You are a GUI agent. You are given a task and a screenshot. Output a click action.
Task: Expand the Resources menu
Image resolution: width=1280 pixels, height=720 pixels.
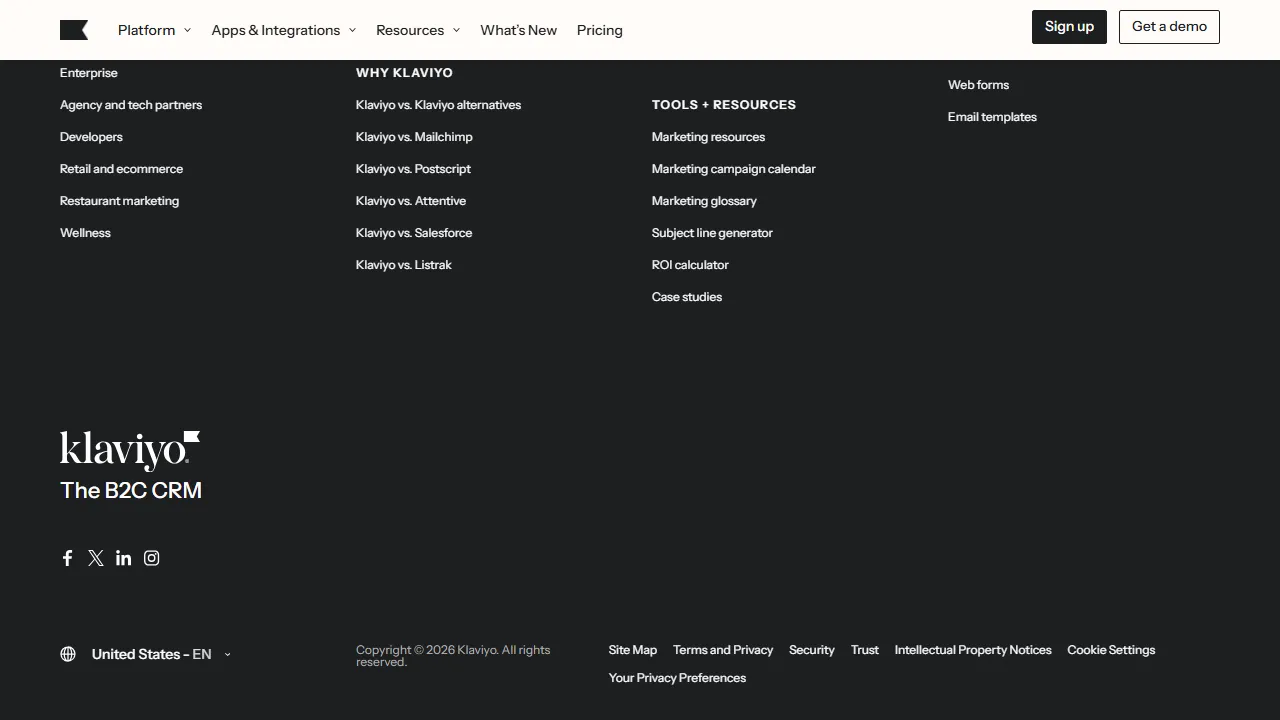pyautogui.click(x=418, y=30)
